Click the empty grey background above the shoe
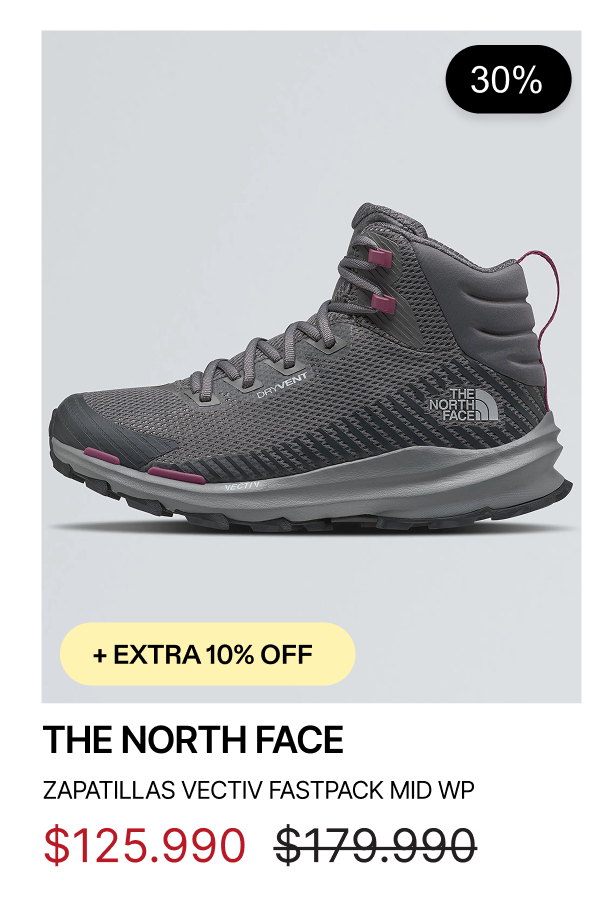Viewport: 600px width, 901px height. pos(230,115)
